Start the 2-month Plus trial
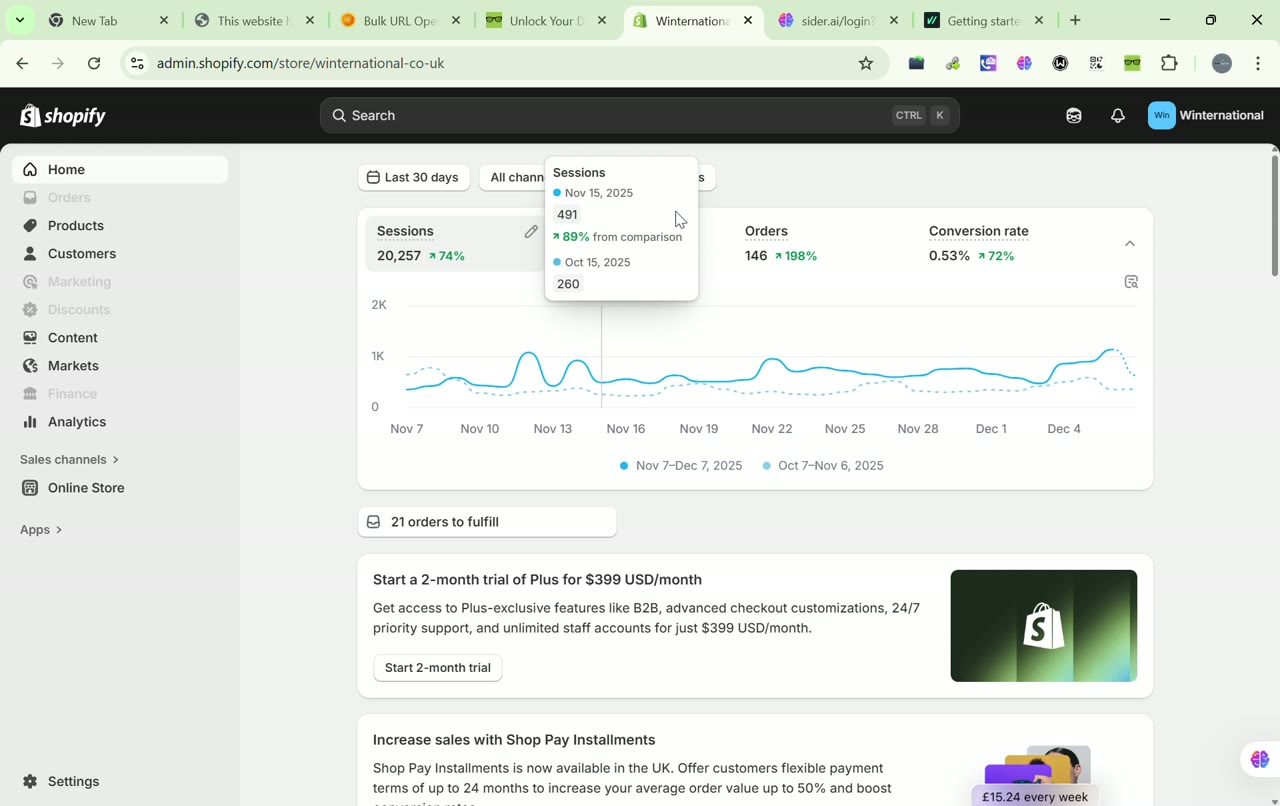1280x806 pixels. (x=438, y=668)
